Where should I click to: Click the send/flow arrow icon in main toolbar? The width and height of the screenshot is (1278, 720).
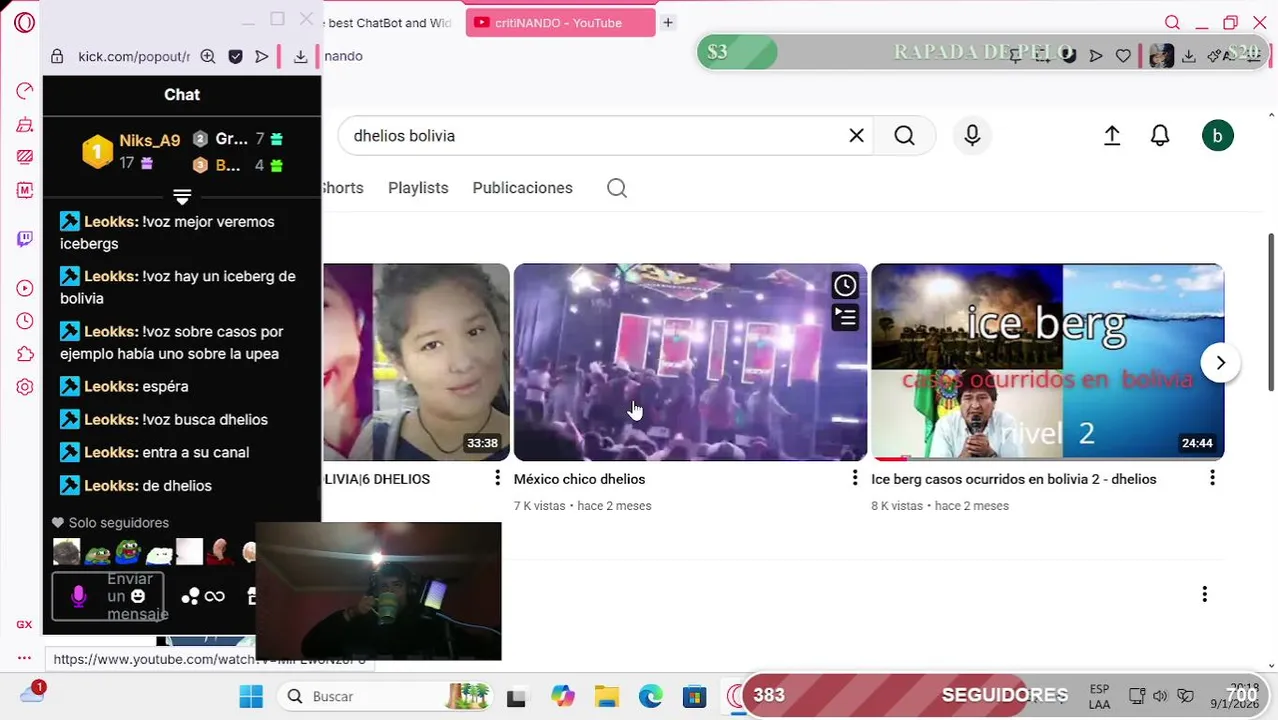[x=1096, y=56]
